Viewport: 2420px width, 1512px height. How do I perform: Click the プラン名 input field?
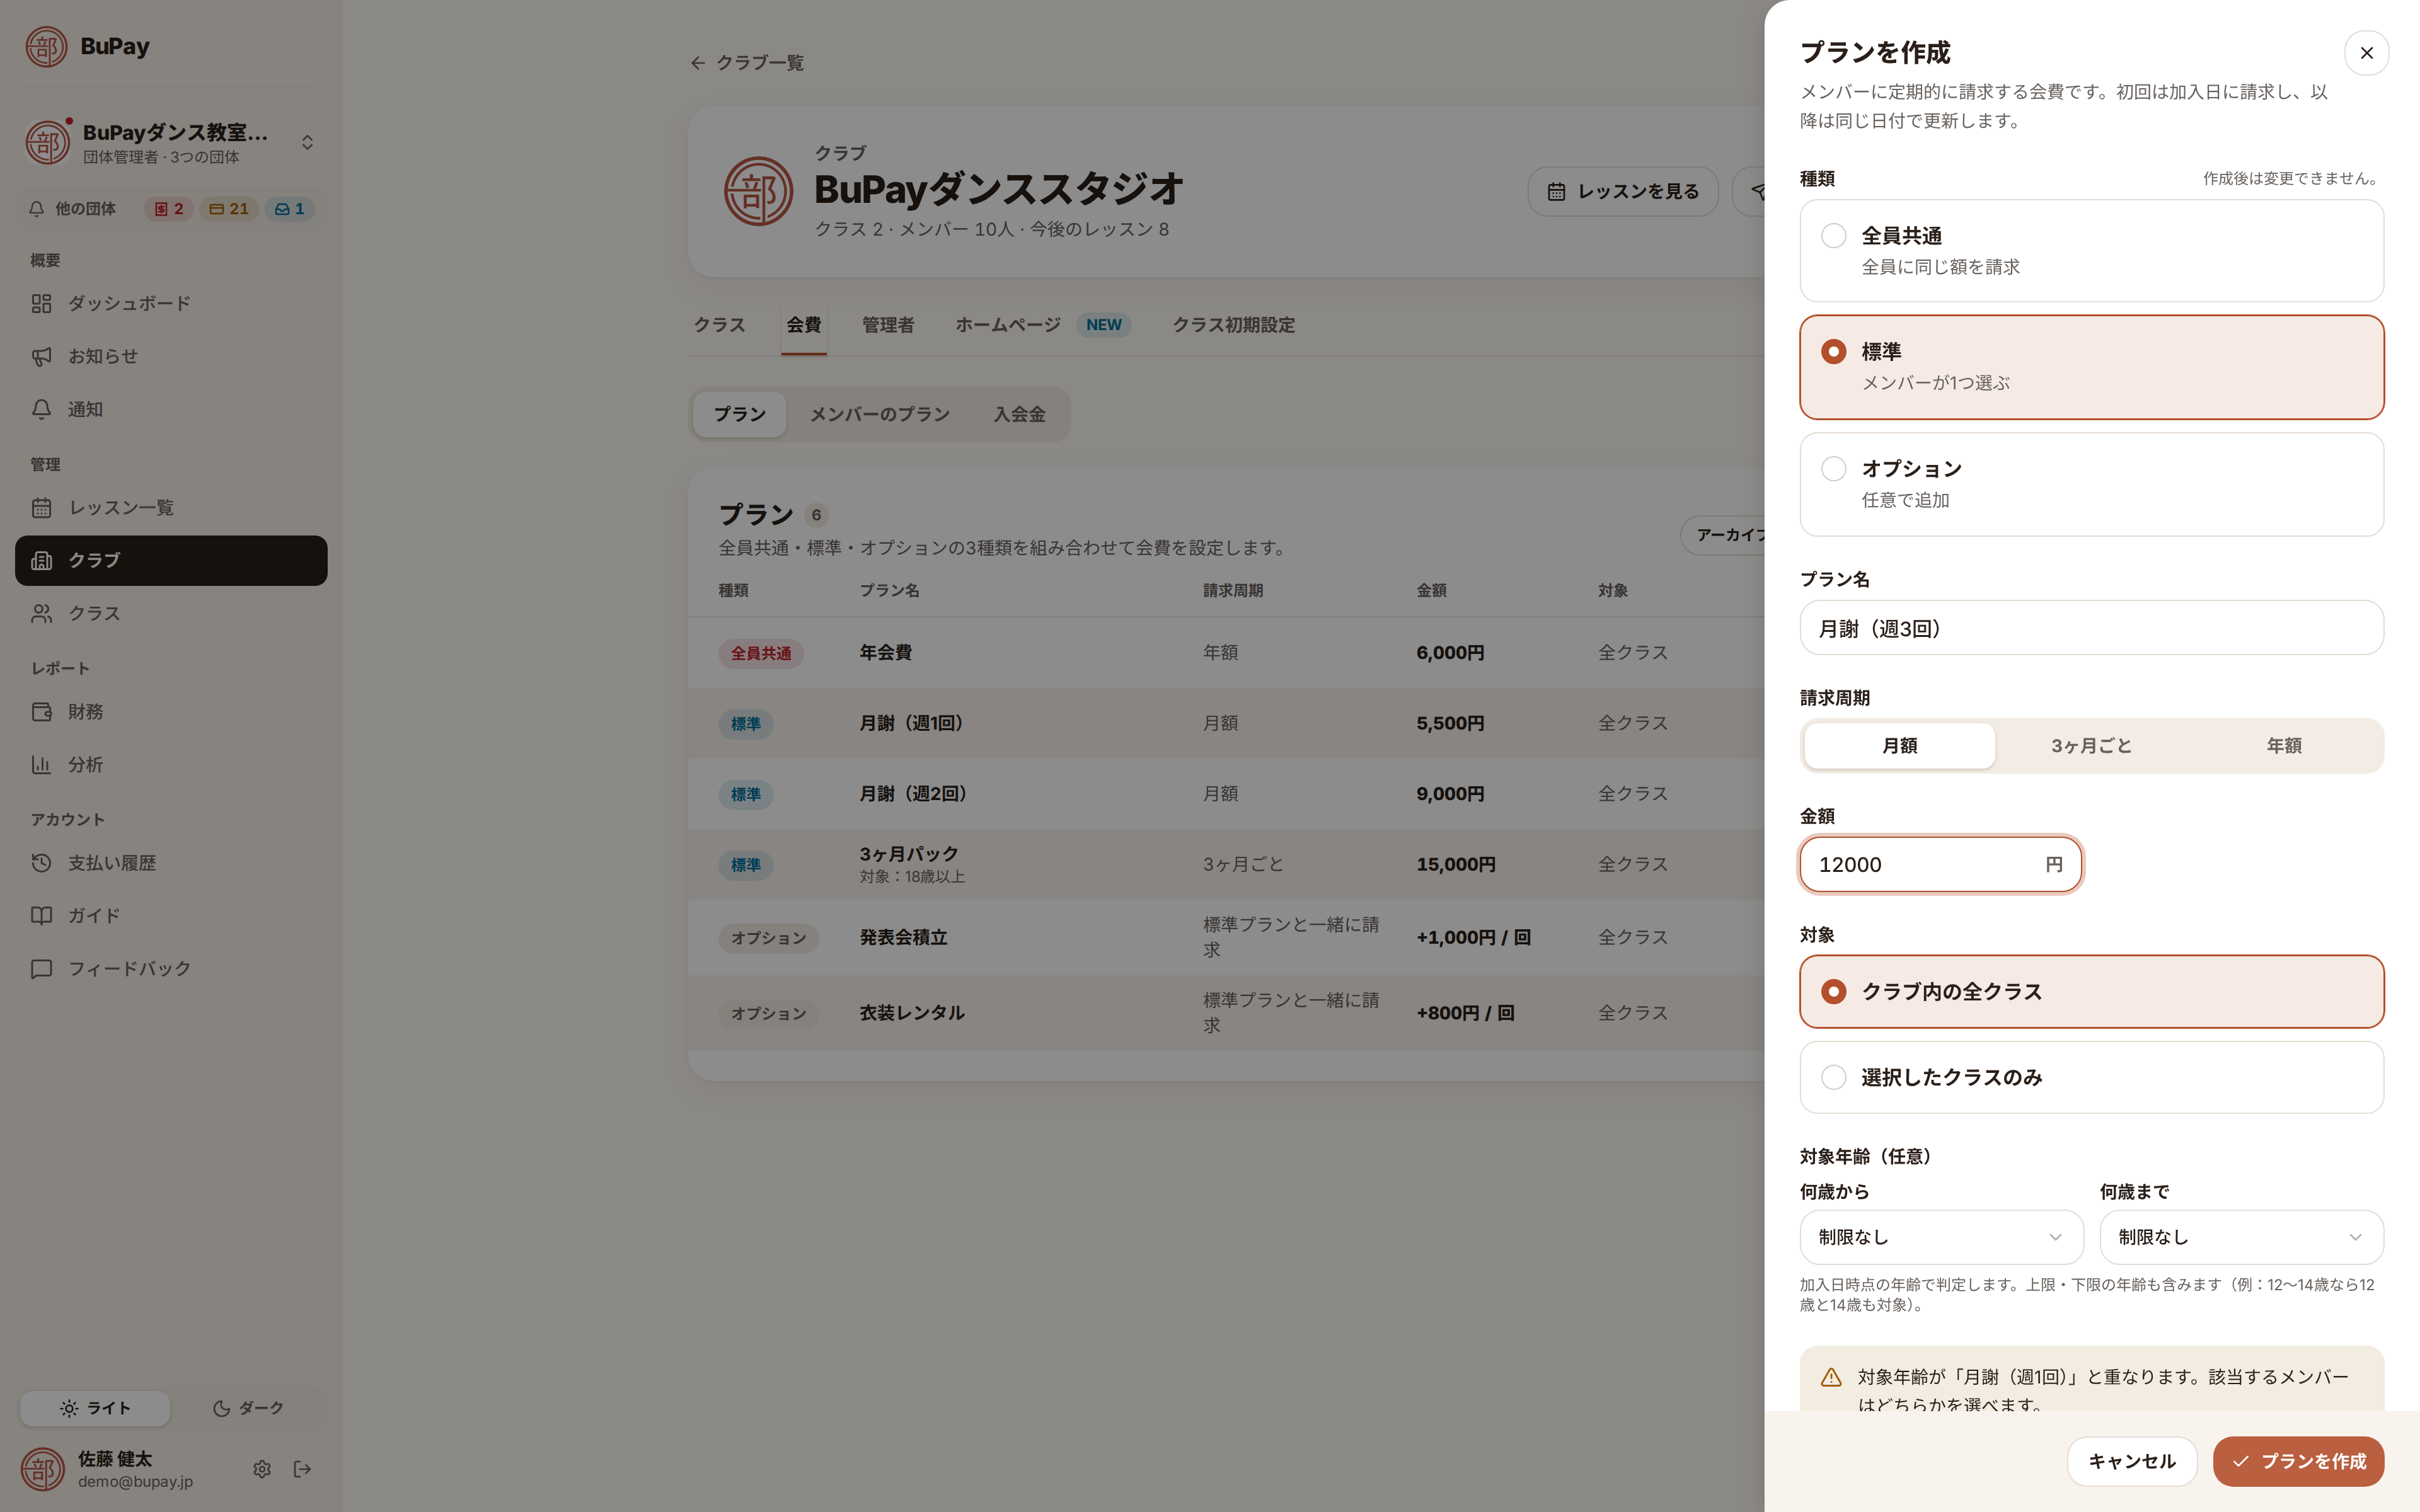click(2091, 628)
